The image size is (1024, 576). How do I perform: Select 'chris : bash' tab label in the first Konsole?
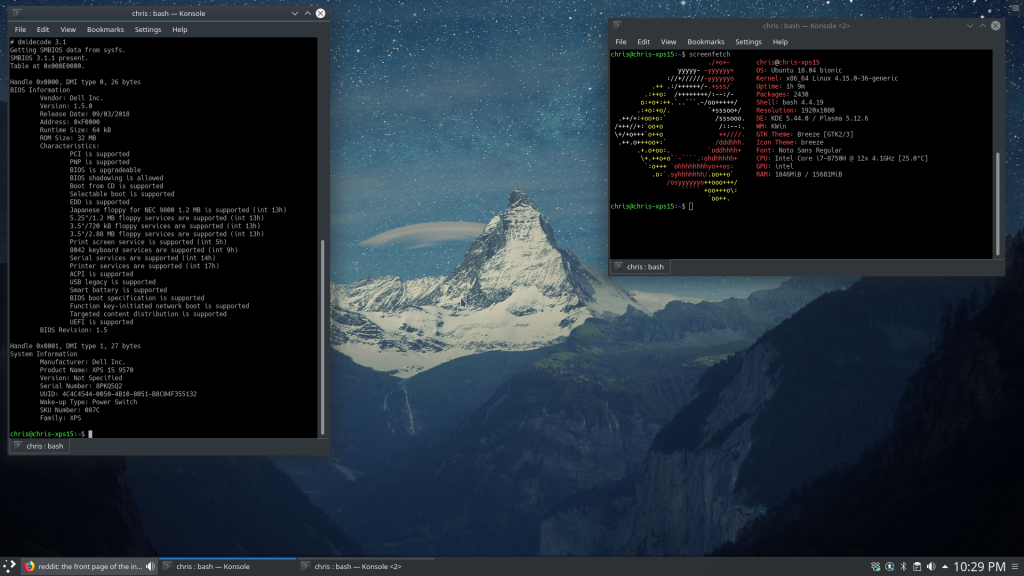44,446
